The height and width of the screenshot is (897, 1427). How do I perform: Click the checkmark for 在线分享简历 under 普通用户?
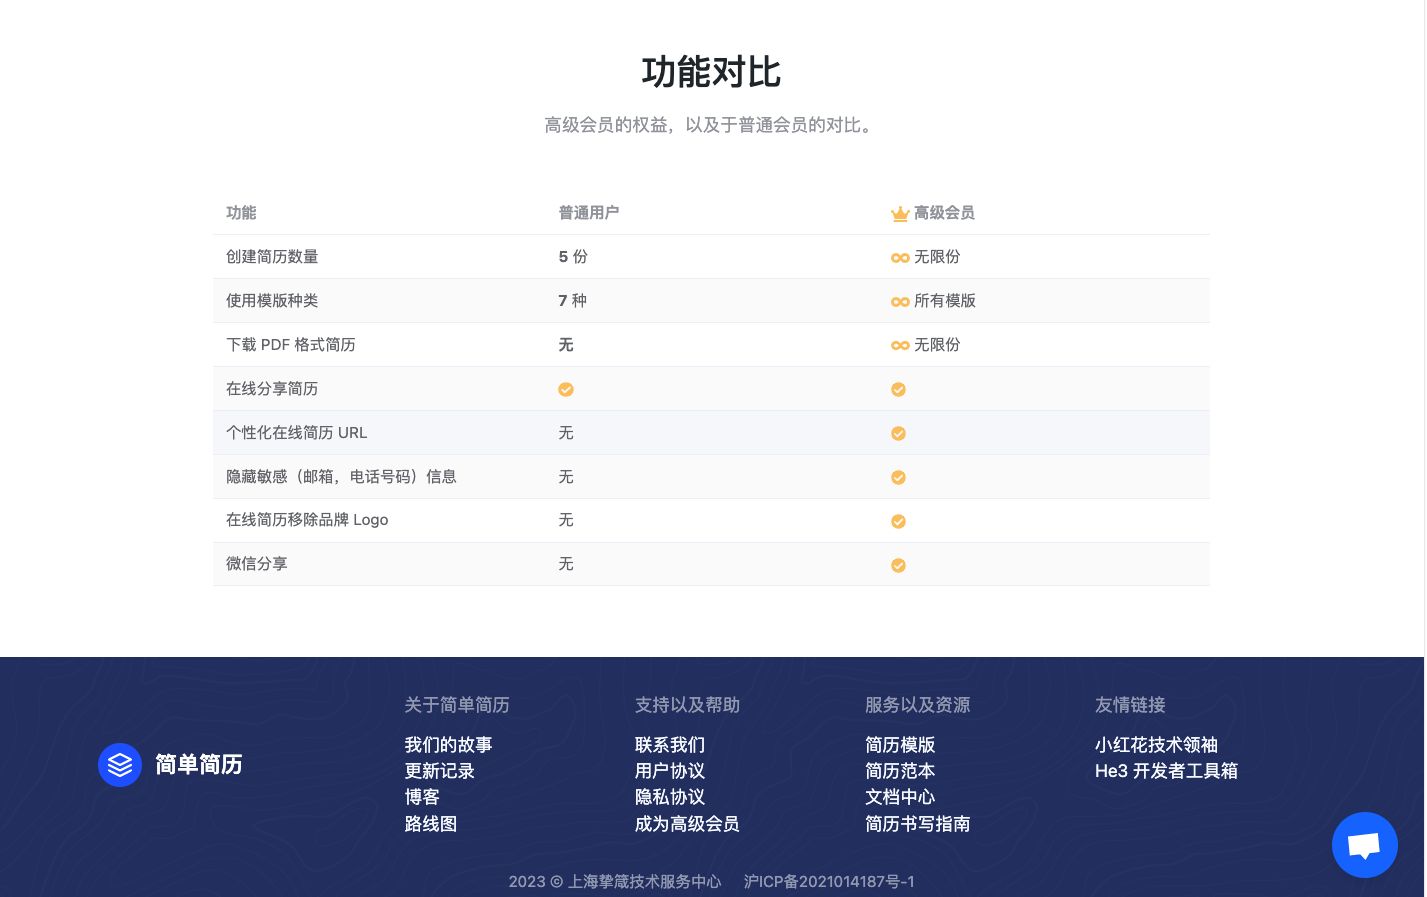[x=566, y=389]
